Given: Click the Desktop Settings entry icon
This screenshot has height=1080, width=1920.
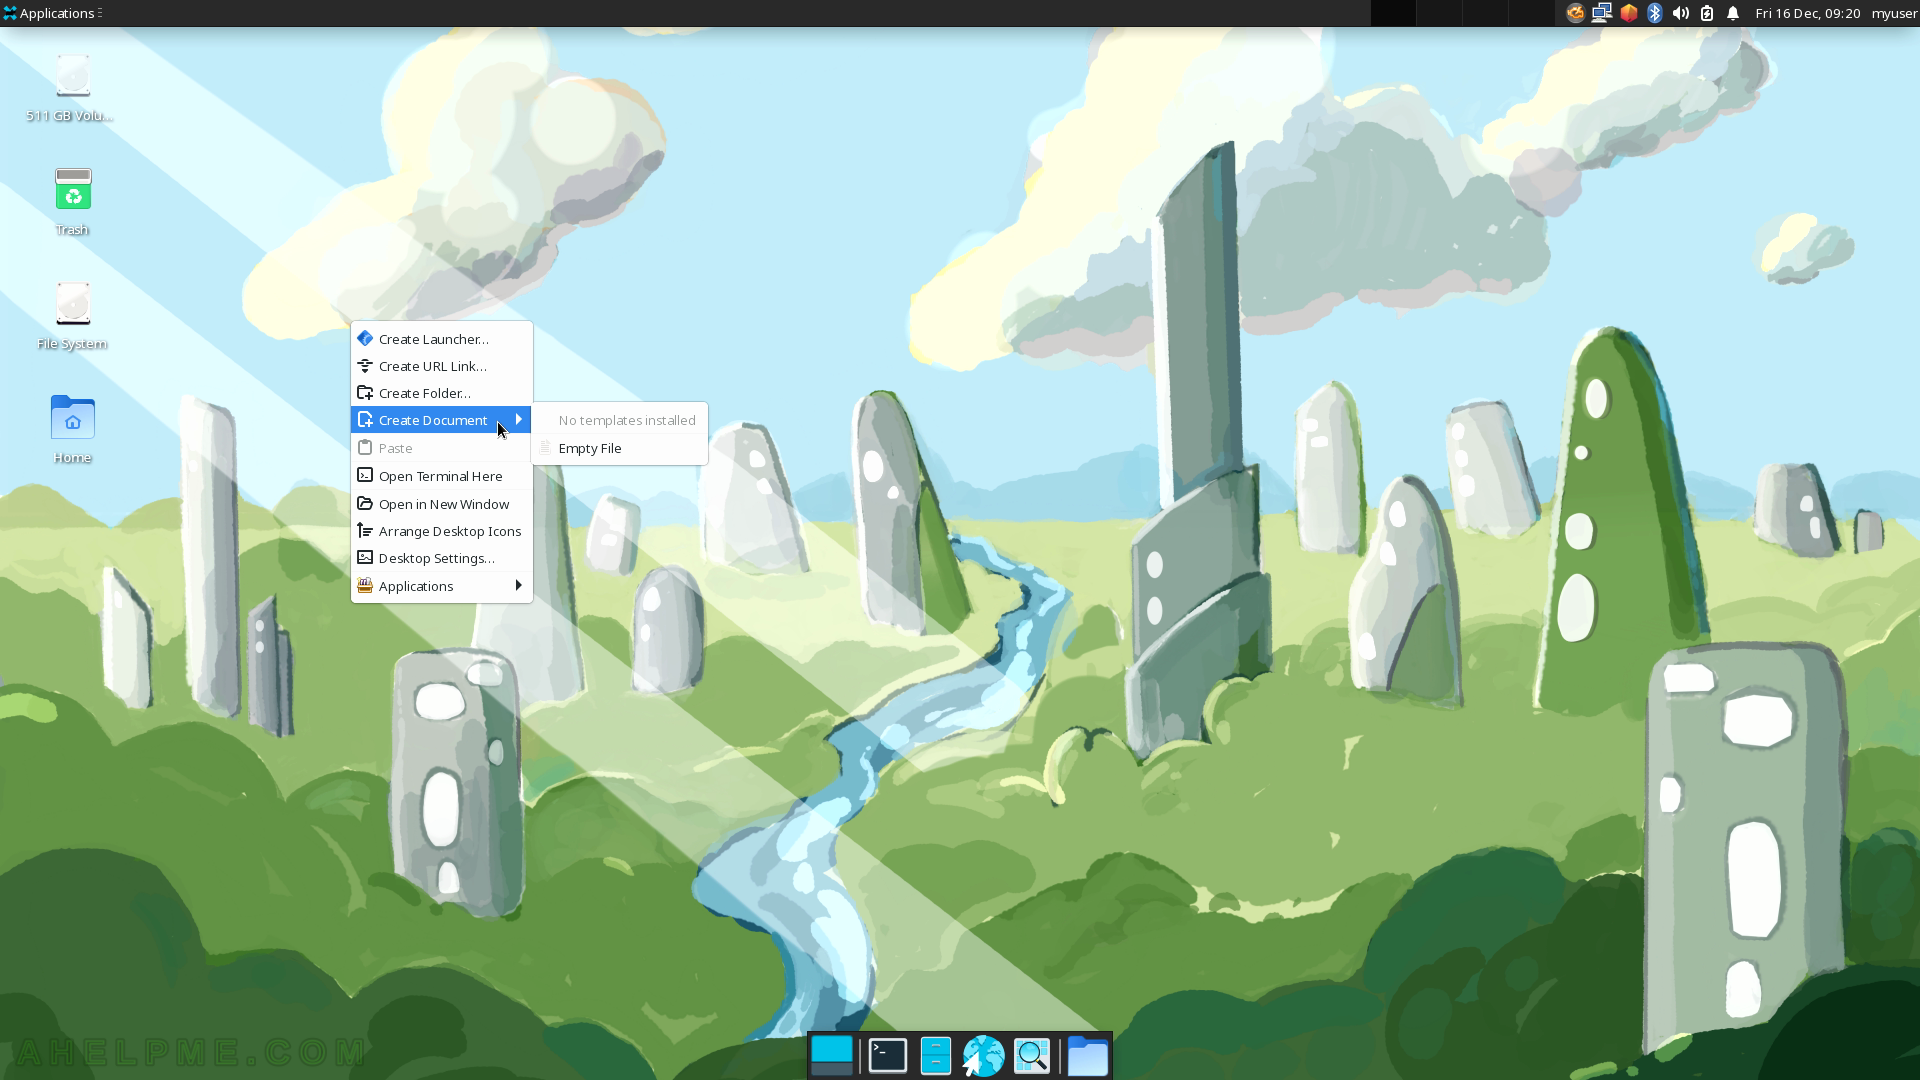Looking at the screenshot, I should coord(365,557).
